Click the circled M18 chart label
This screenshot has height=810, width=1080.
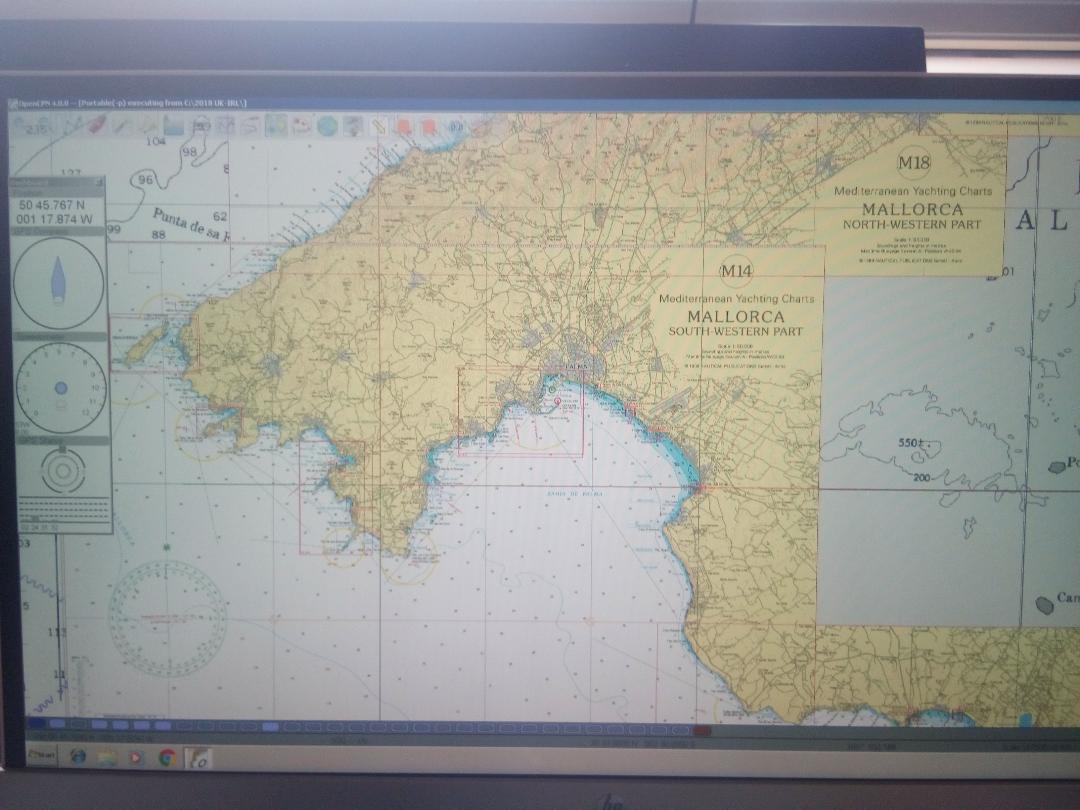tap(913, 163)
